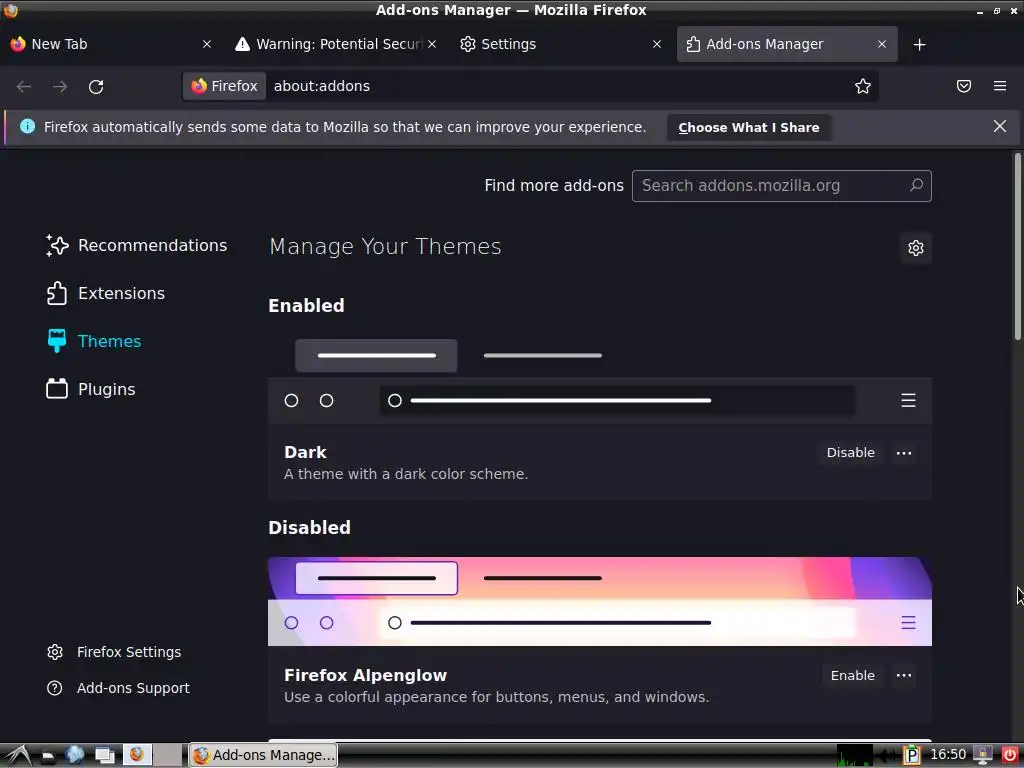
Task: Open a new tab with plus button
Action: click(920, 44)
